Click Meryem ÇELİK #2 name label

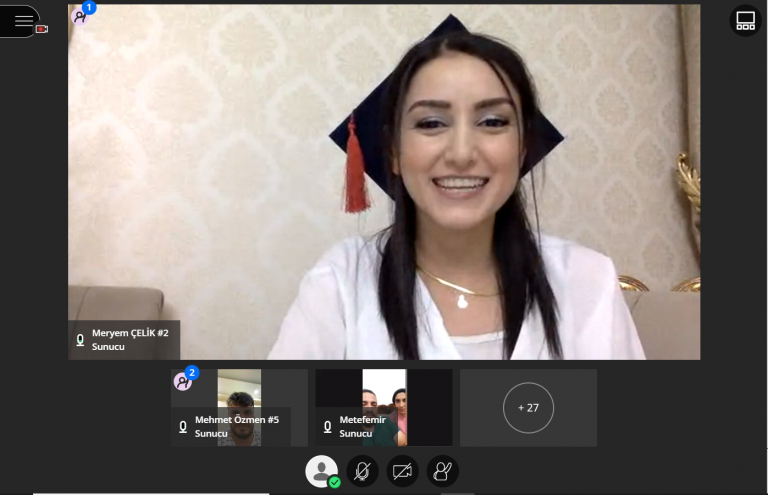[x=130, y=333]
